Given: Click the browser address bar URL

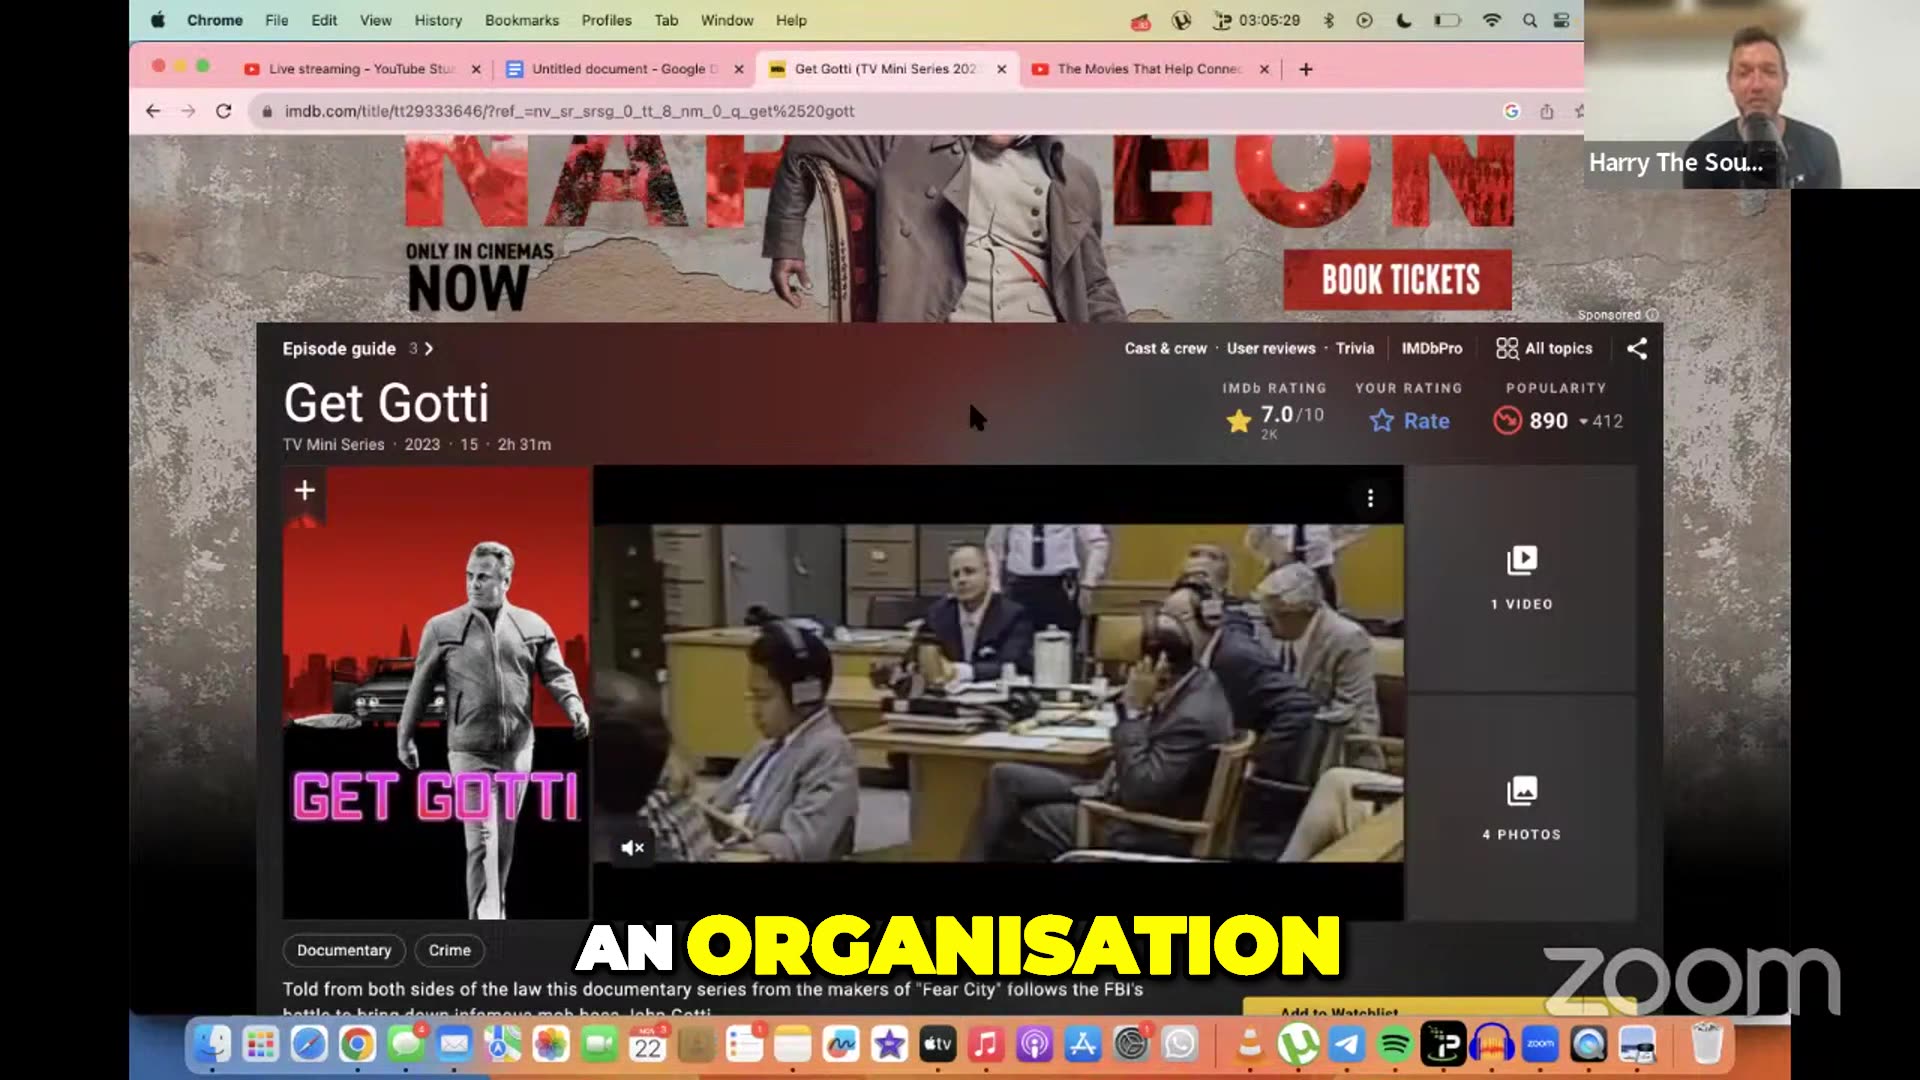Looking at the screenshot, I should 569,111.
